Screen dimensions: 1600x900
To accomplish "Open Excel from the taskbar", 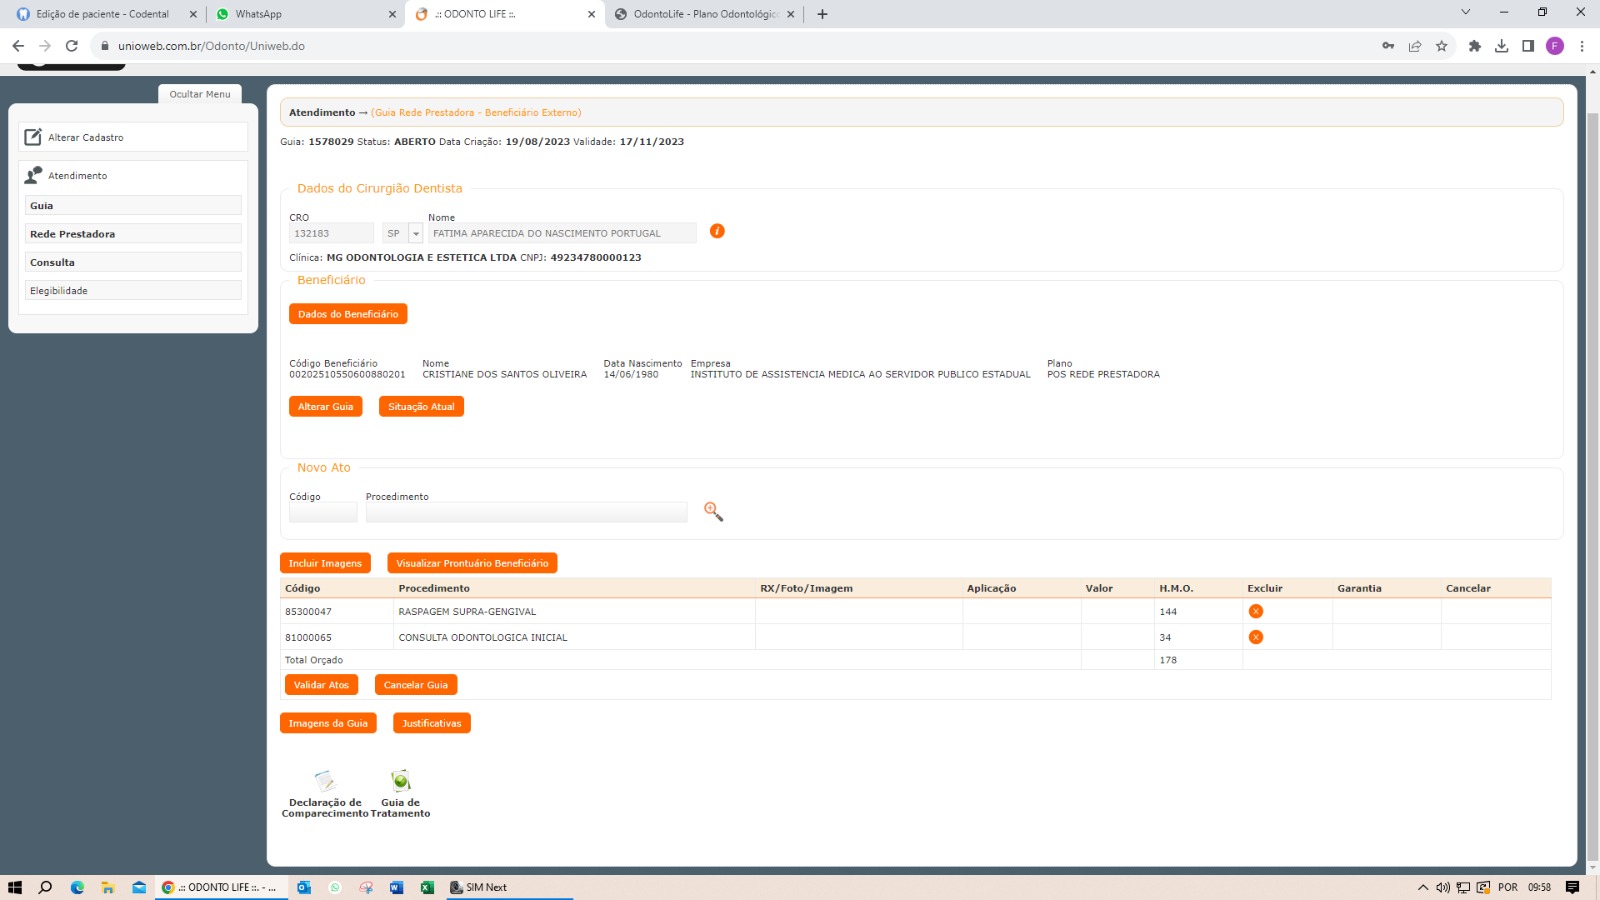I will [x=427, y=887].
